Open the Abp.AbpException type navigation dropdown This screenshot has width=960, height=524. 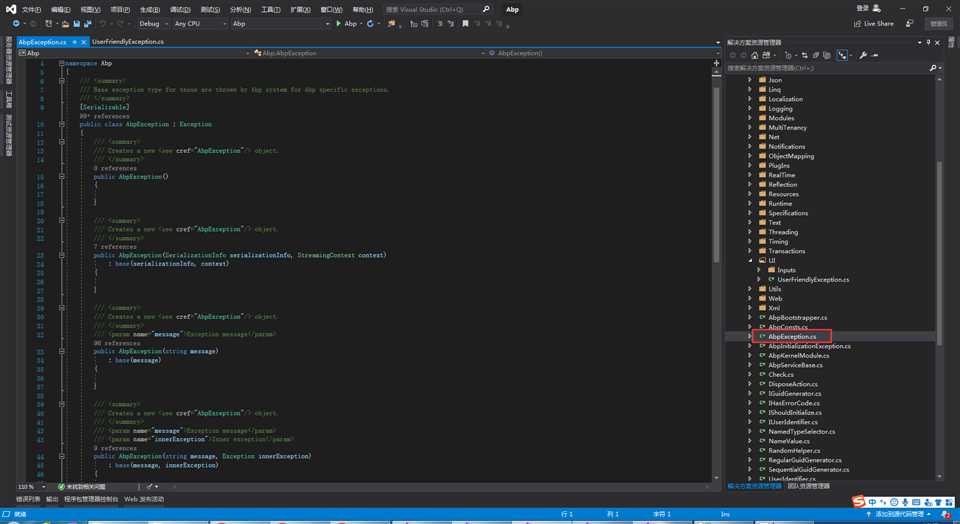point(369,53)
